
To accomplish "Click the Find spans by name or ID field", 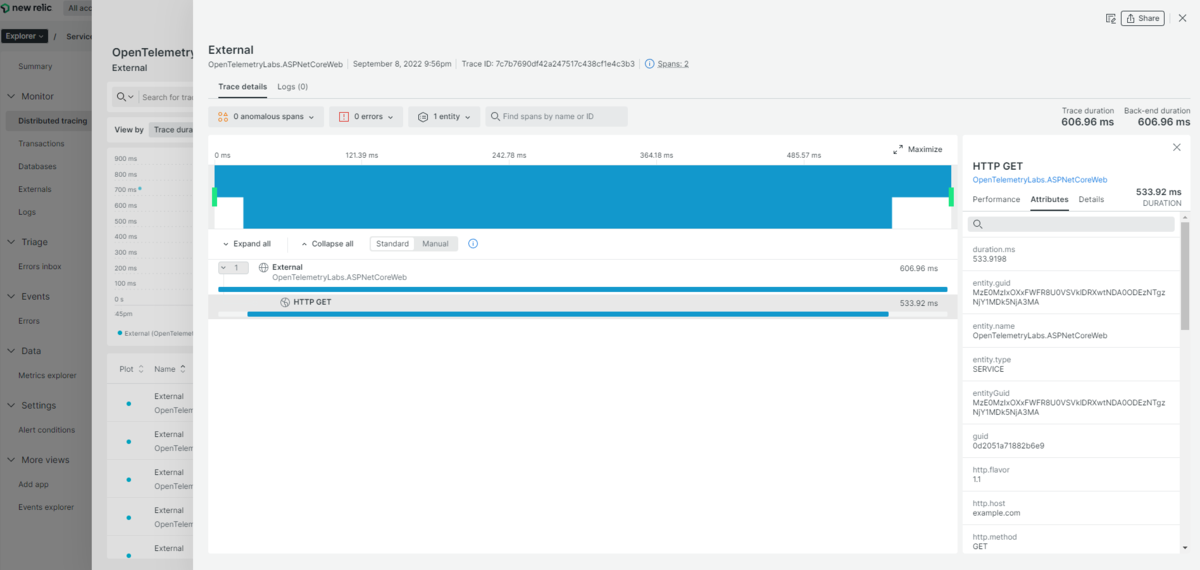I will click(x=556, y=117).
